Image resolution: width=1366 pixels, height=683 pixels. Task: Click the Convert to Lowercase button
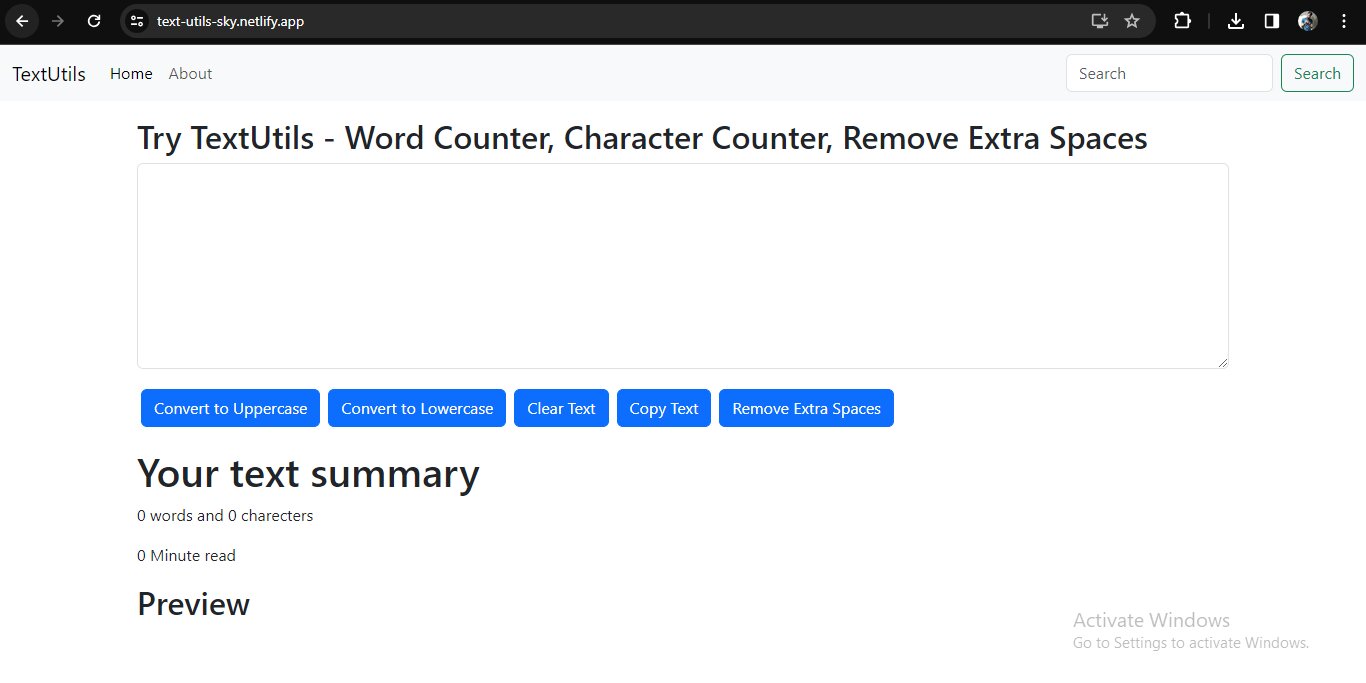[x=417, y=408]
